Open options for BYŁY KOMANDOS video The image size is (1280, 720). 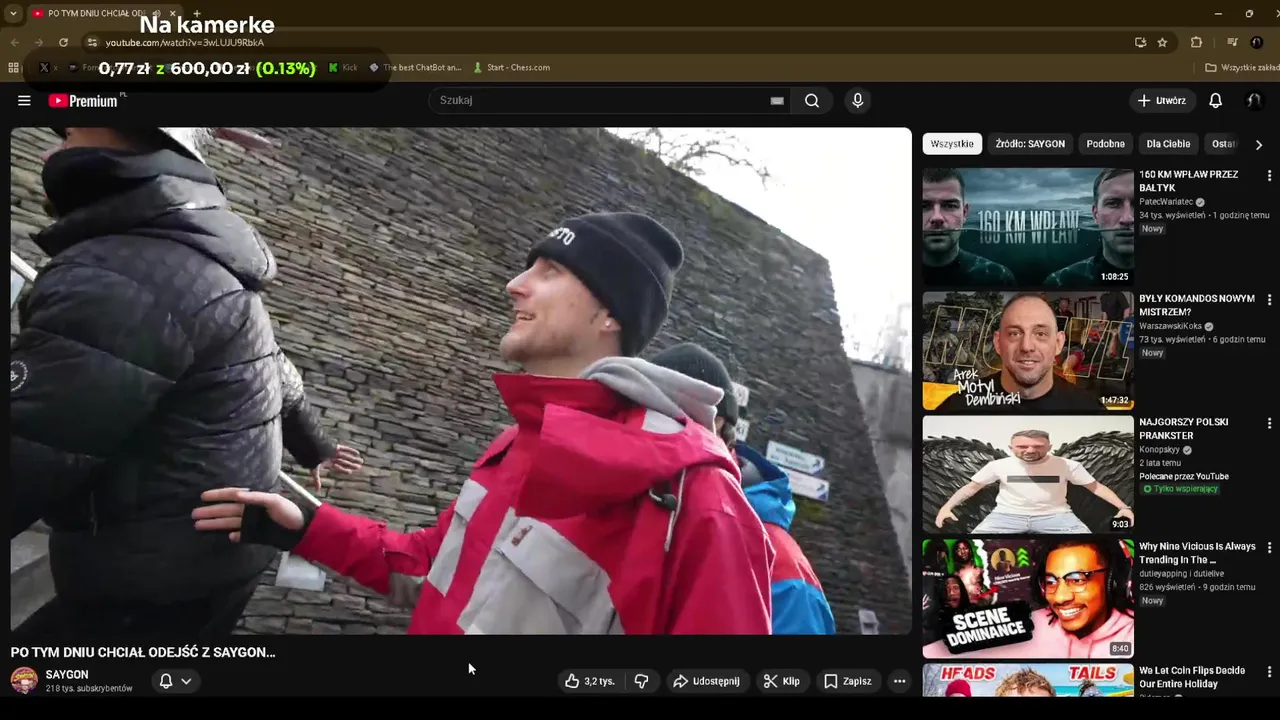click(1269, 299)
